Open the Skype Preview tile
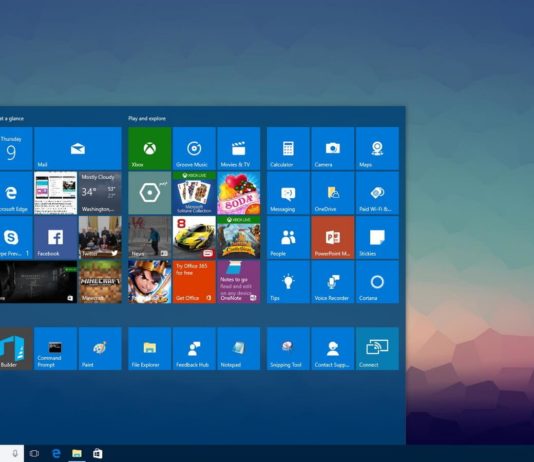 coord(16,238)
